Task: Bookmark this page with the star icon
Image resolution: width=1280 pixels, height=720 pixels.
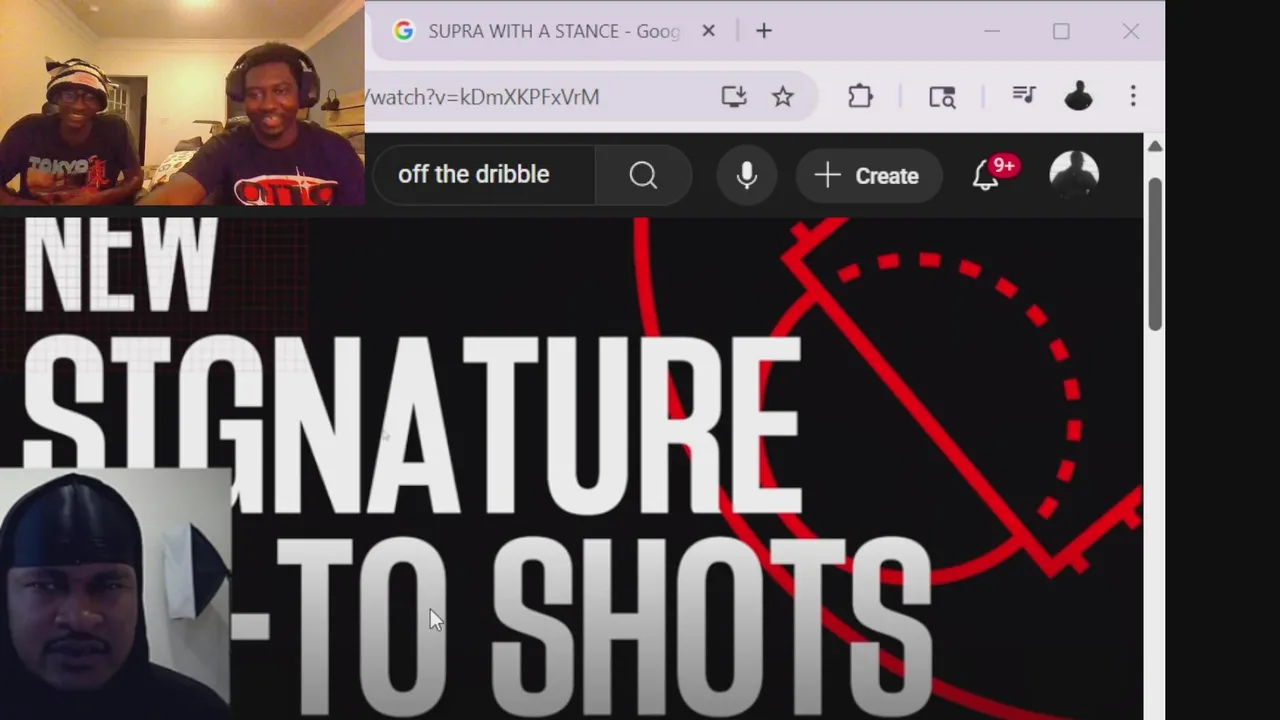Action: 782,96
